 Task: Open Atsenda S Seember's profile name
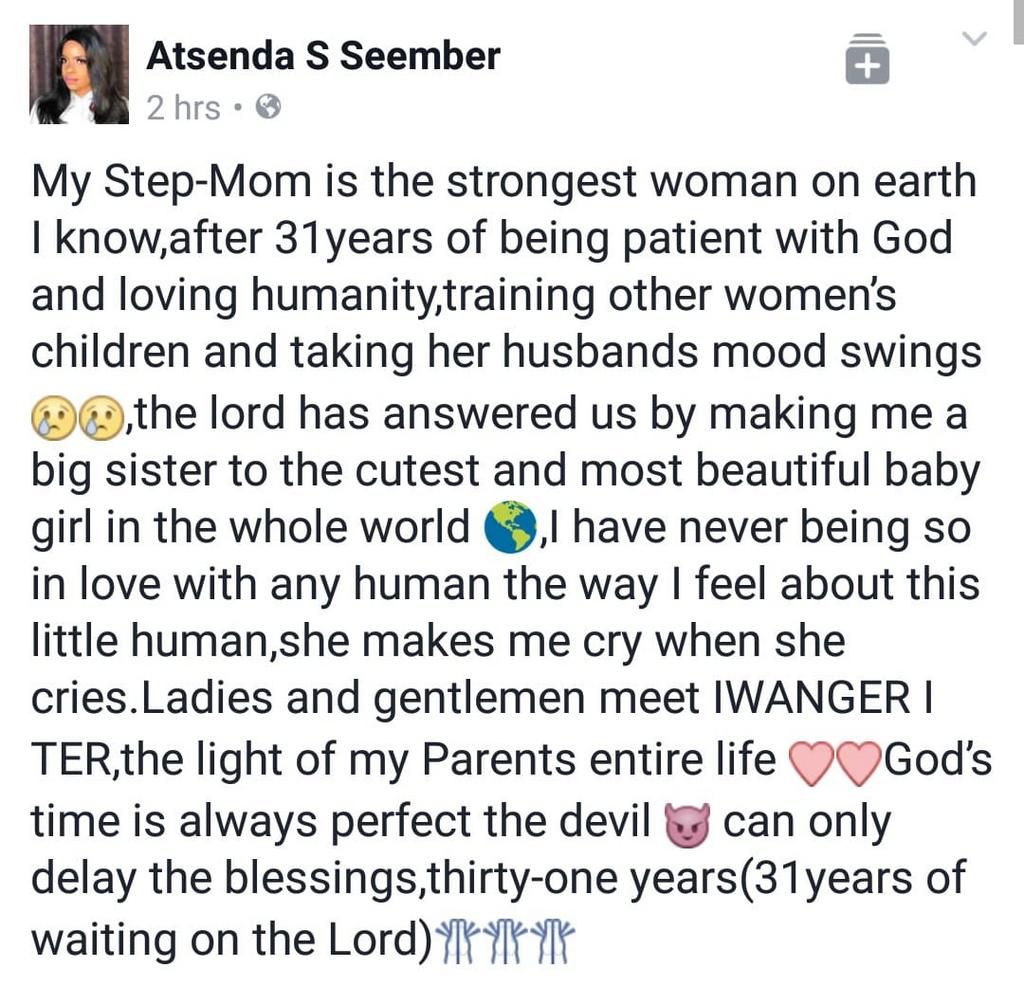[x=322, y=56]
